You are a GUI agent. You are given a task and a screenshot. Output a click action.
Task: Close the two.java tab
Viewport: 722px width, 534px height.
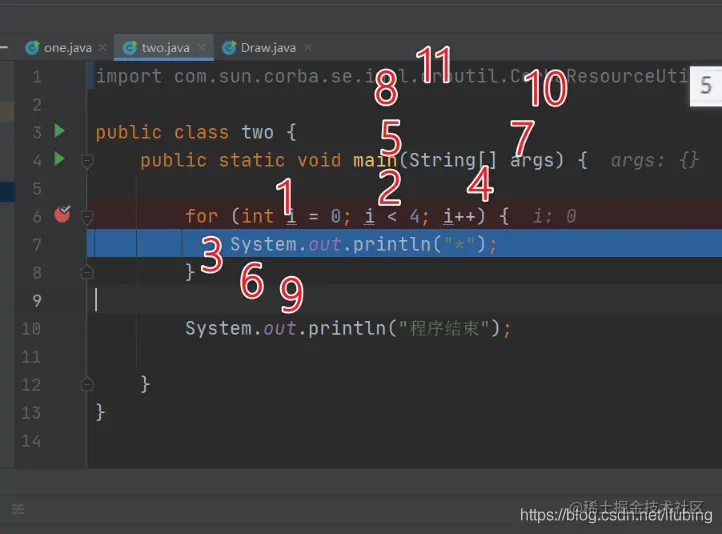pos(202,47)
